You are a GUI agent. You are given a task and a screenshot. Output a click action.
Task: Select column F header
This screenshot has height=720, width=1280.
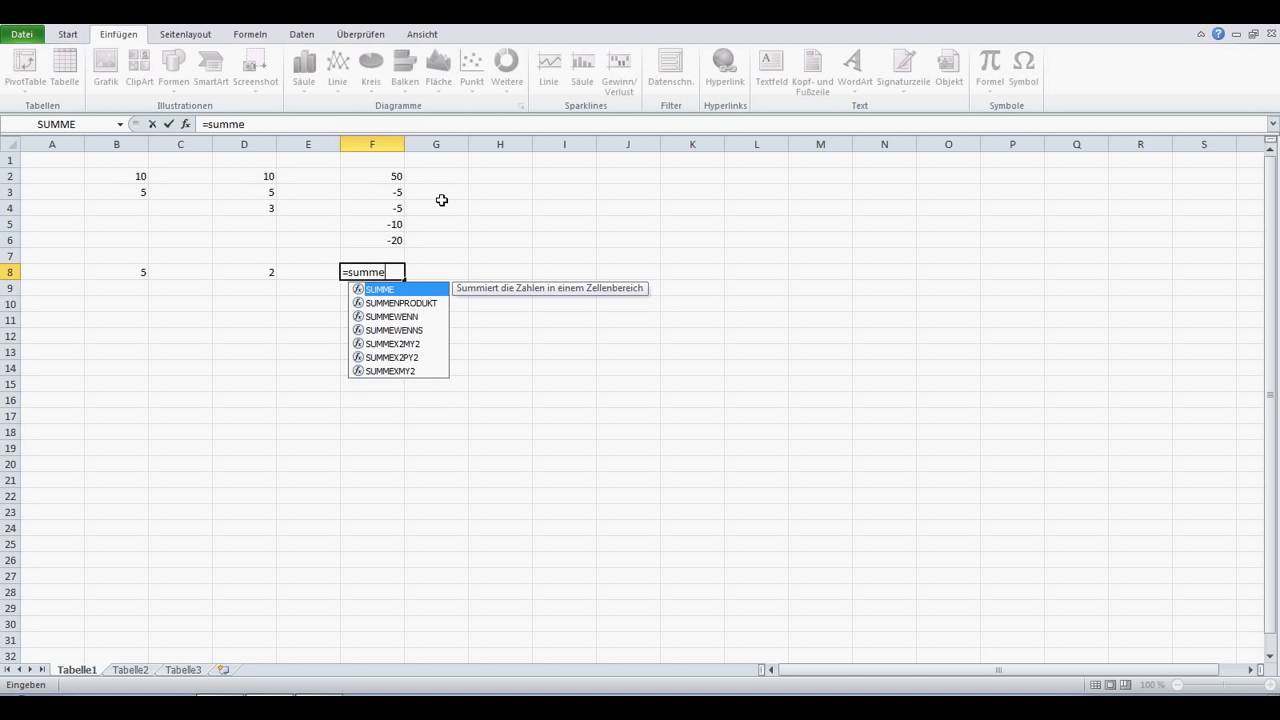pyautogui.click(x=372, y=144)
